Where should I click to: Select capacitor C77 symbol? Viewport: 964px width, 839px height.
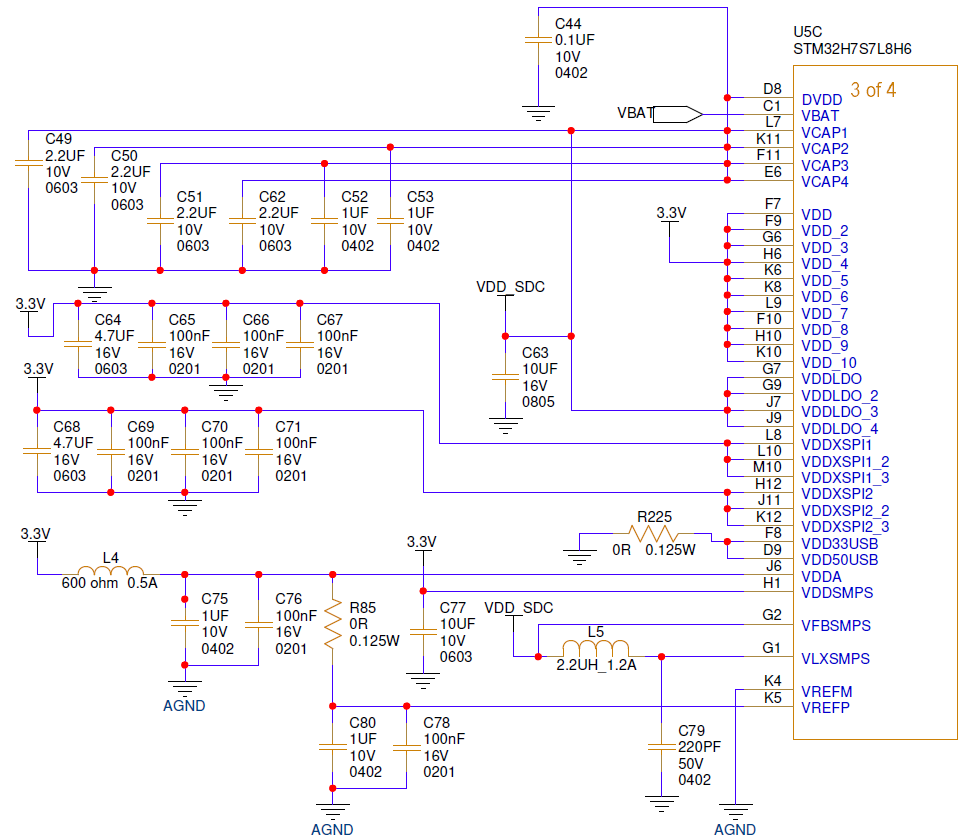tap(423, 632)
